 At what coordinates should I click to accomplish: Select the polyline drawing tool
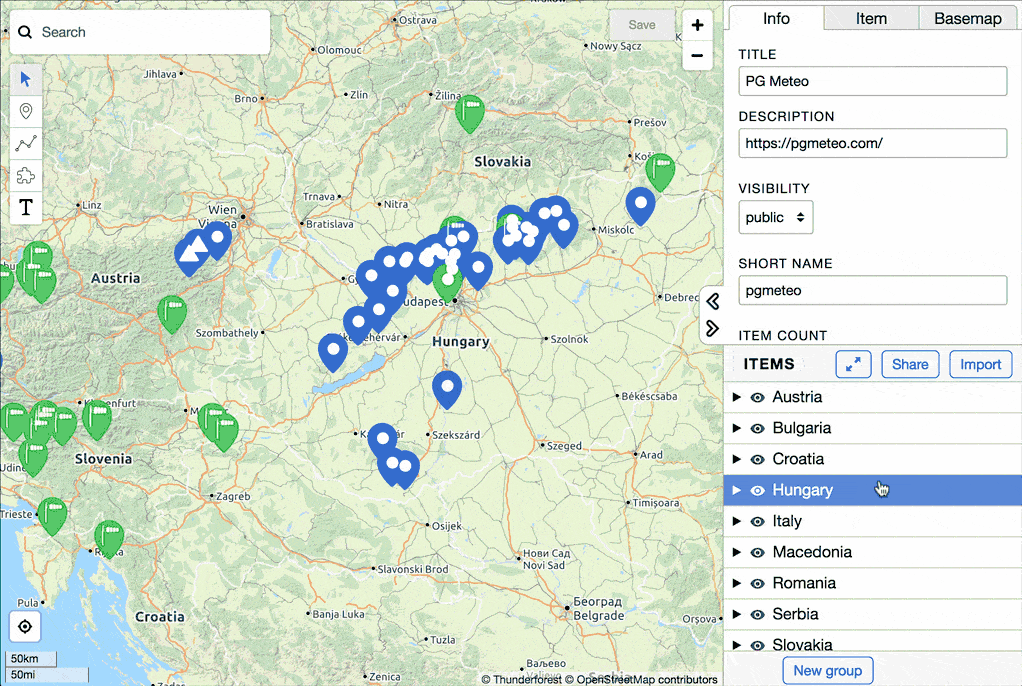click(25, 142)
